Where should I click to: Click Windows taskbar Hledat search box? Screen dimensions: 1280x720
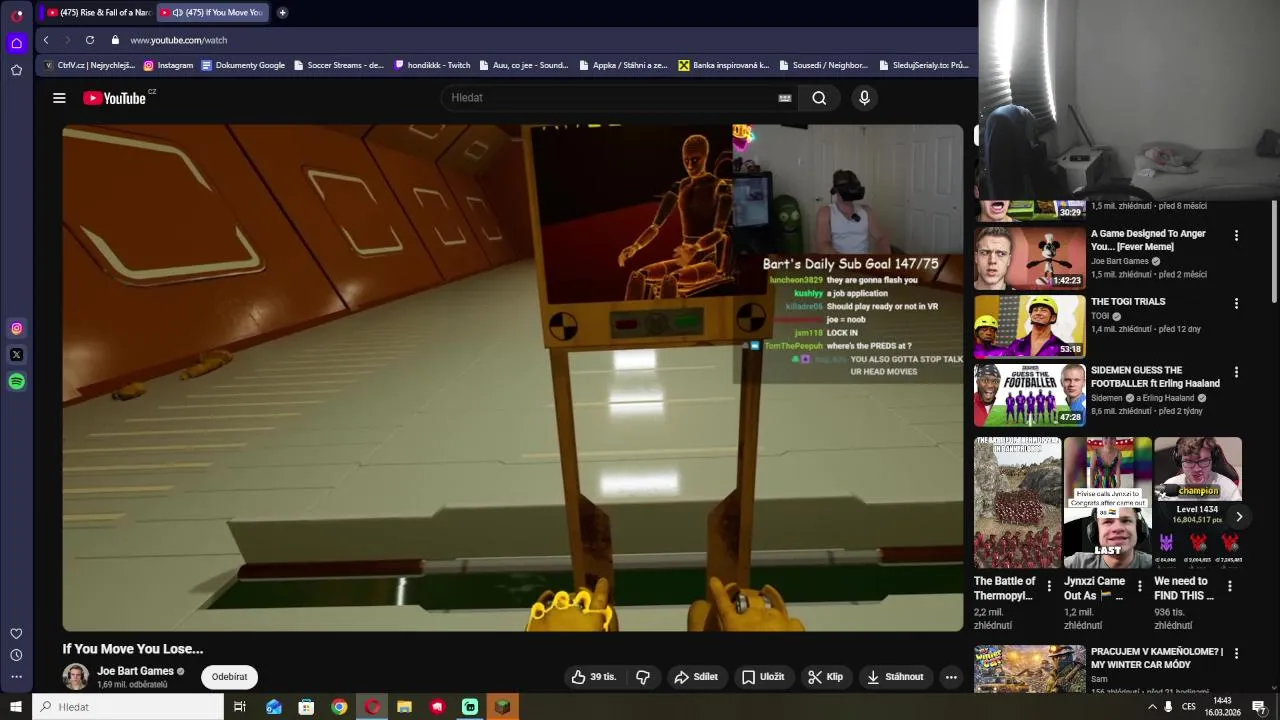(128, 707)
